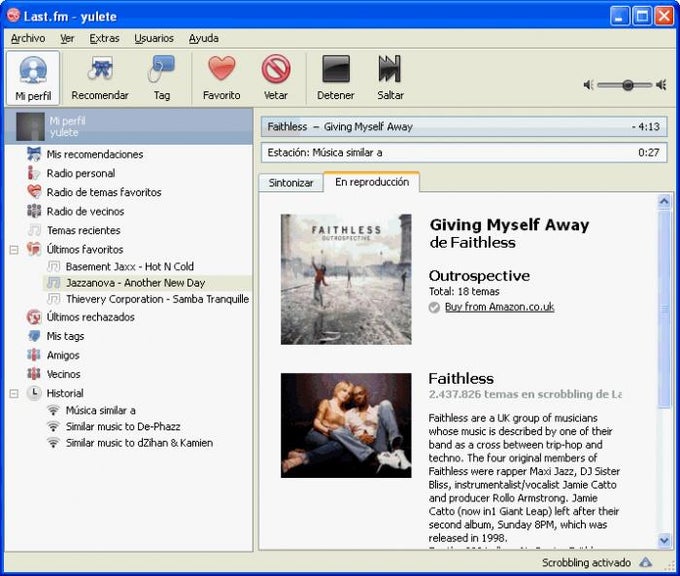Click the yulete profile avatar in sidebar
680x576 pixels.
tap(30, 127)
